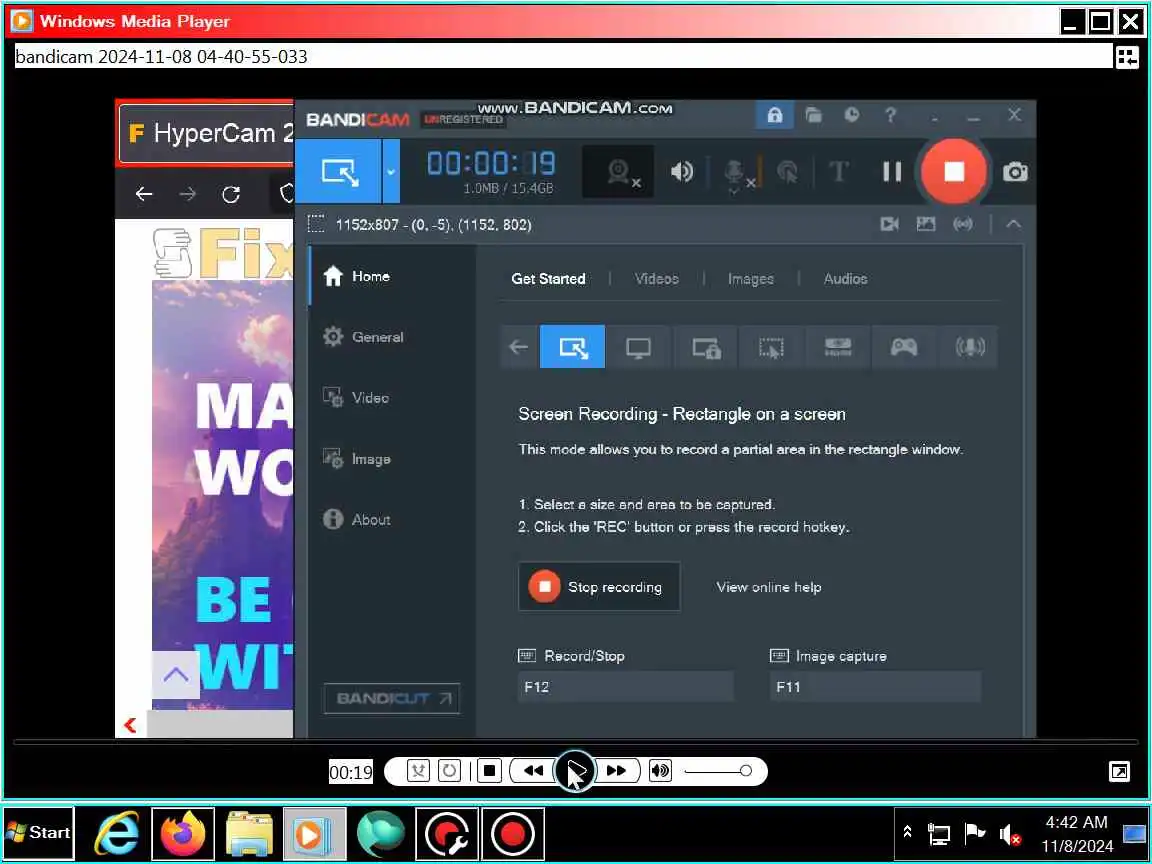Open Internet Explorer from the taskbar
1152x864 pixels.
tap(117, 834)
